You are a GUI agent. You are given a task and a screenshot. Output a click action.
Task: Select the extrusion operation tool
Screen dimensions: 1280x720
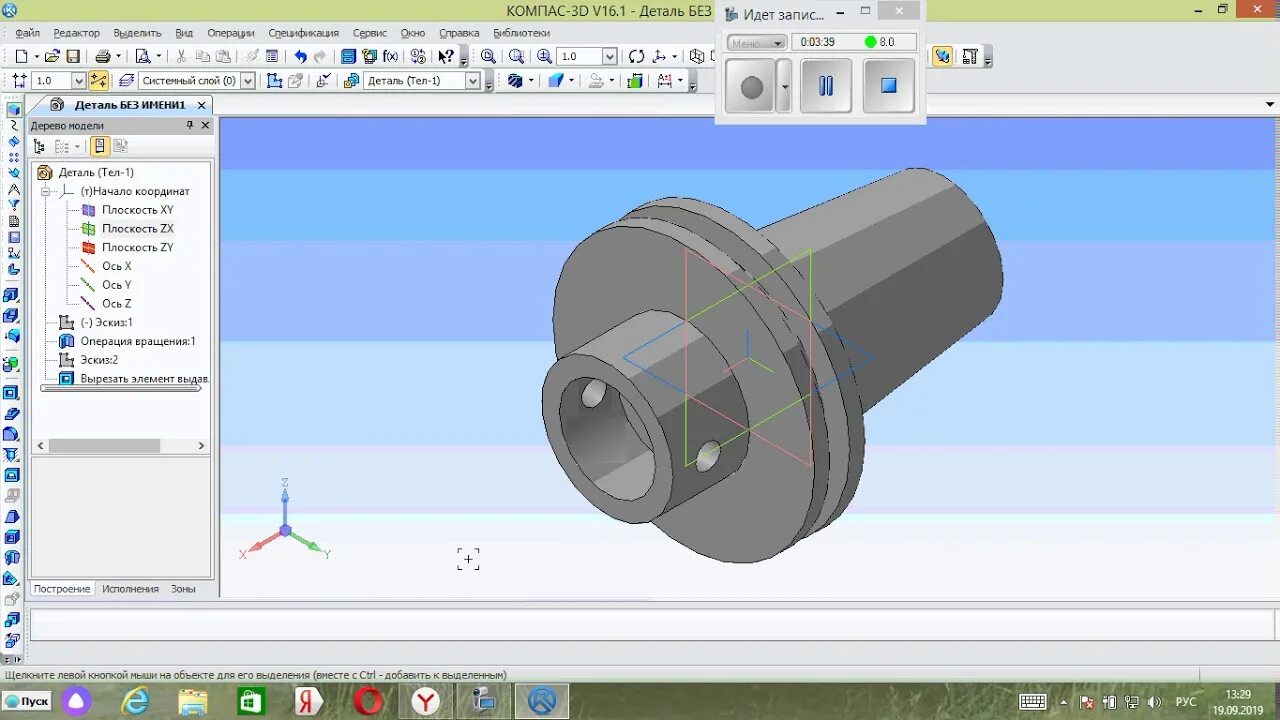[x=12, y=296]
